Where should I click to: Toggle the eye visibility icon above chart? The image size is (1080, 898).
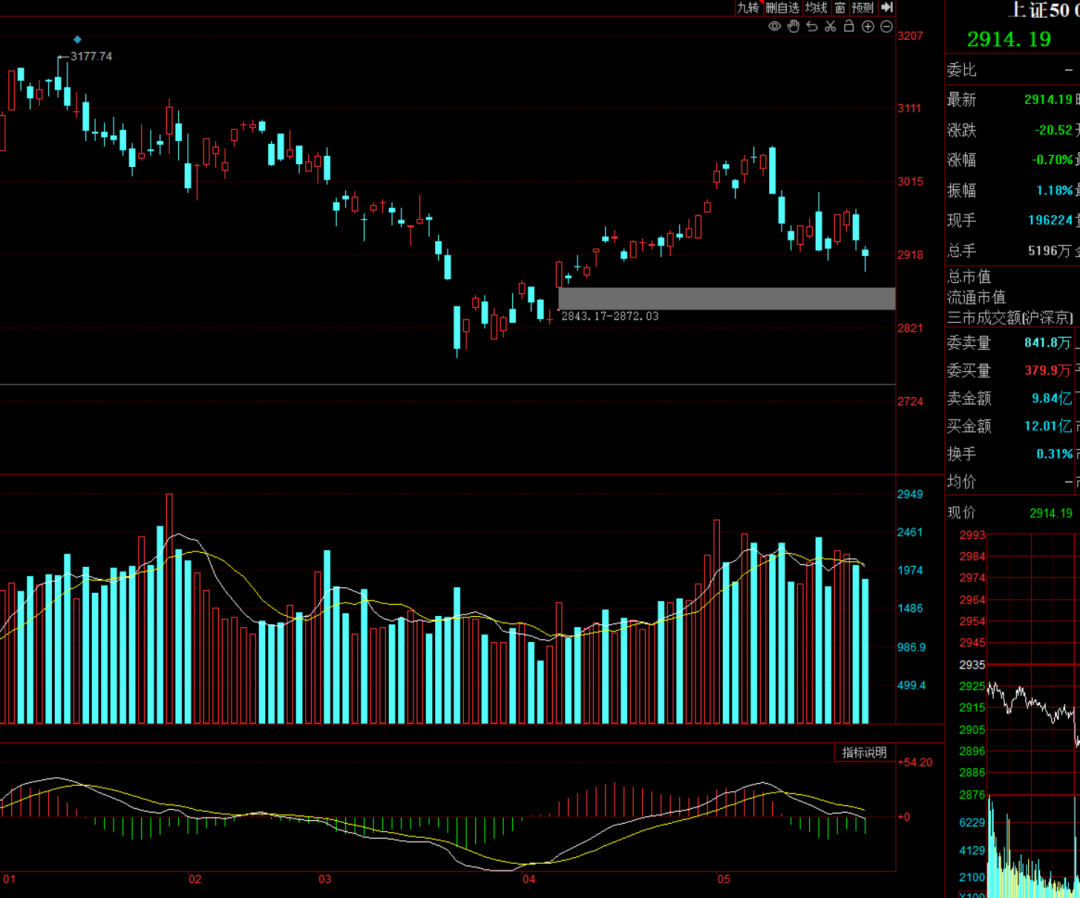[775, 26]
